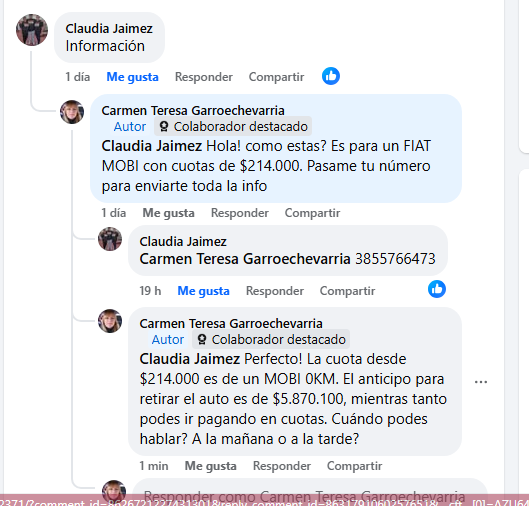Click Responder under the Información comment
Screen dimensions: 529x506
click(204, 77)
